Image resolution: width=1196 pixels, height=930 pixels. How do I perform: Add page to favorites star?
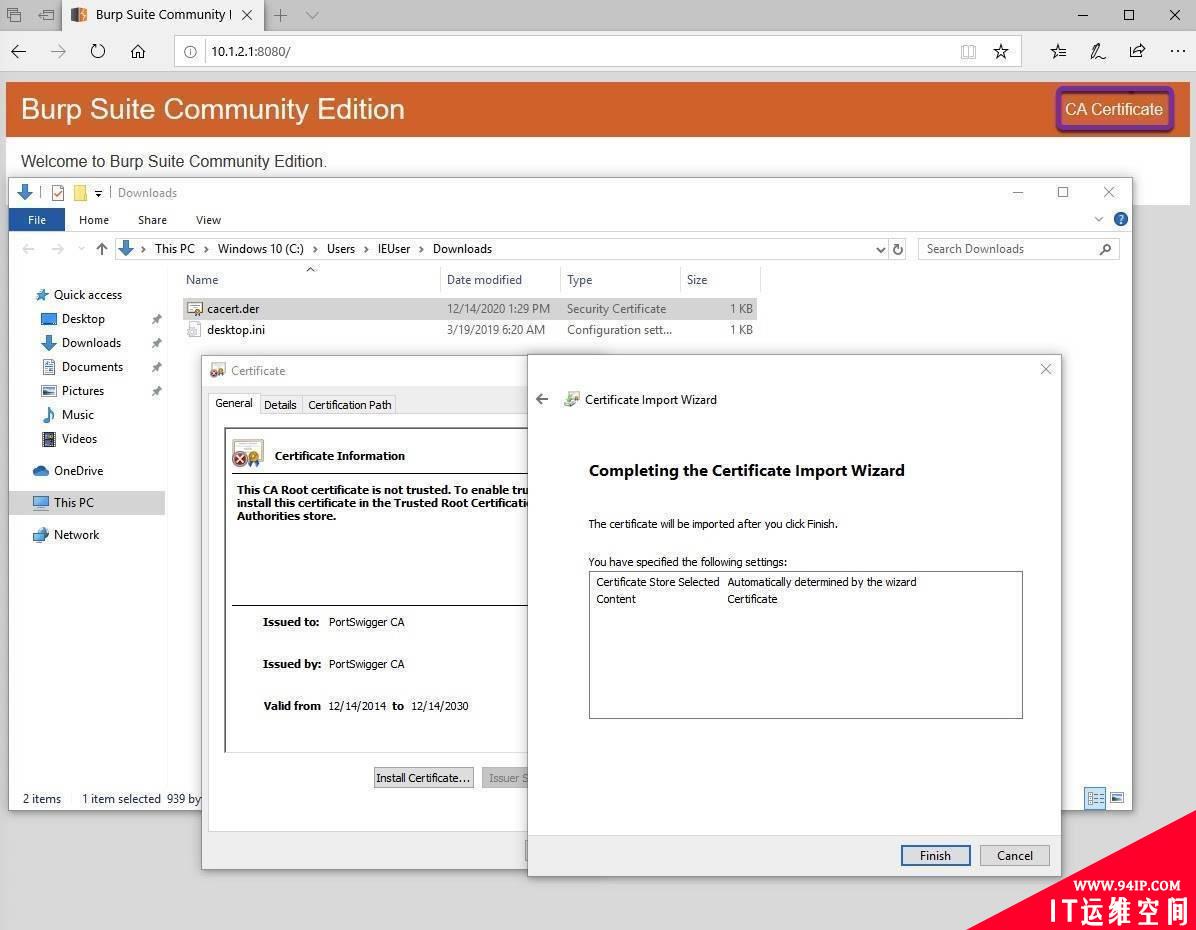[1001, 51]
